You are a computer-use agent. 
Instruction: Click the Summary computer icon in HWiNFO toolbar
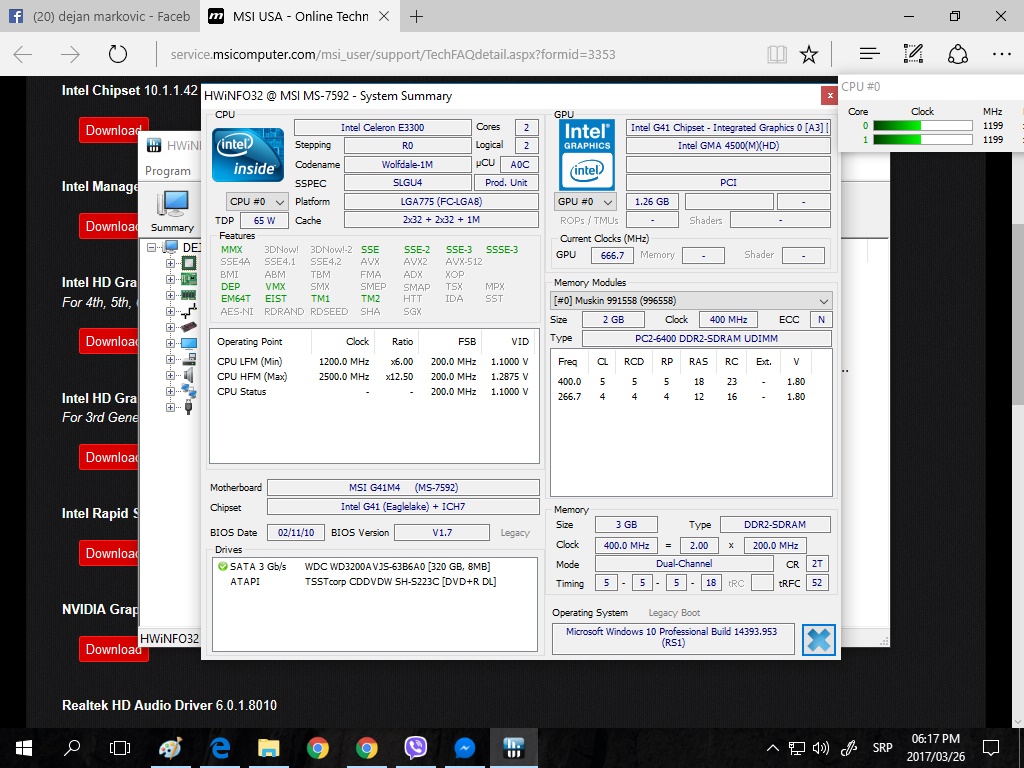pos(172,204)
